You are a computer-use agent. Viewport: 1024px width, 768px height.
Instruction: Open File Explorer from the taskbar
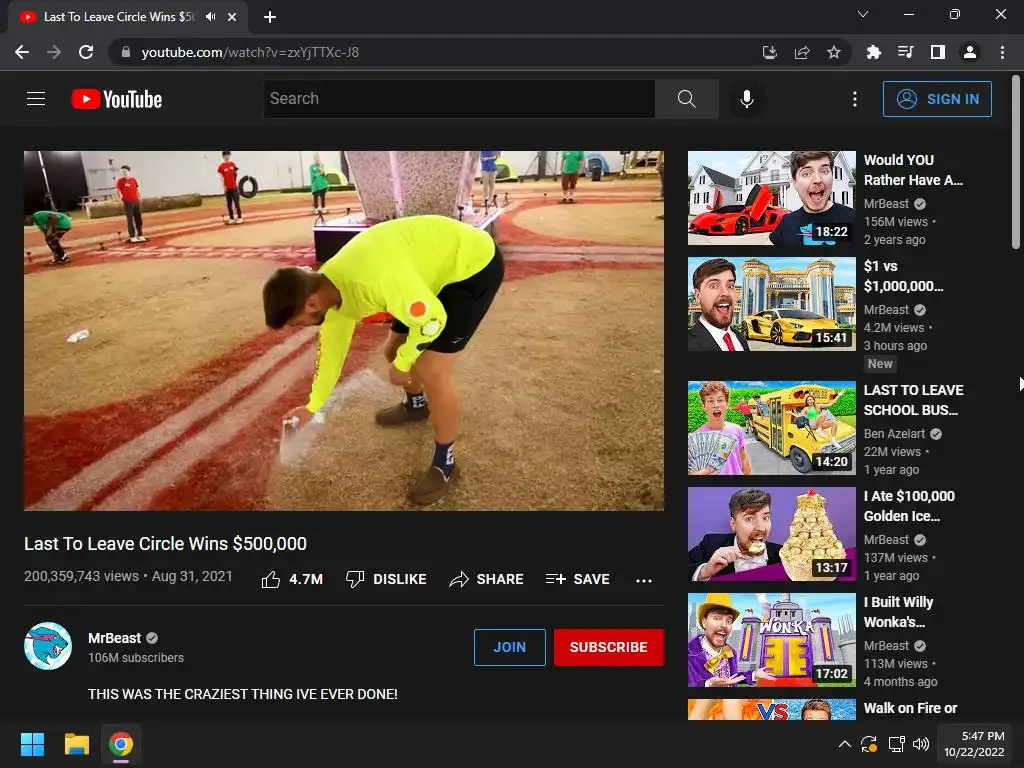[76, 744]
